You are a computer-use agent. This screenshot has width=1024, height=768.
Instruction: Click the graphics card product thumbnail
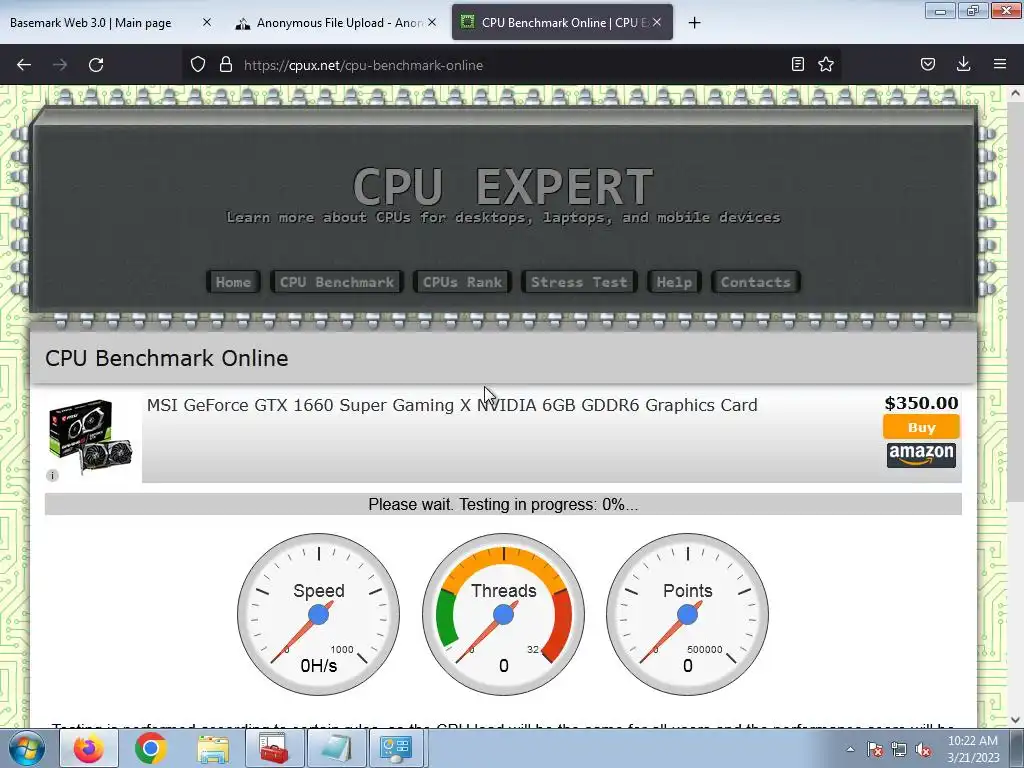click(90, 436)
